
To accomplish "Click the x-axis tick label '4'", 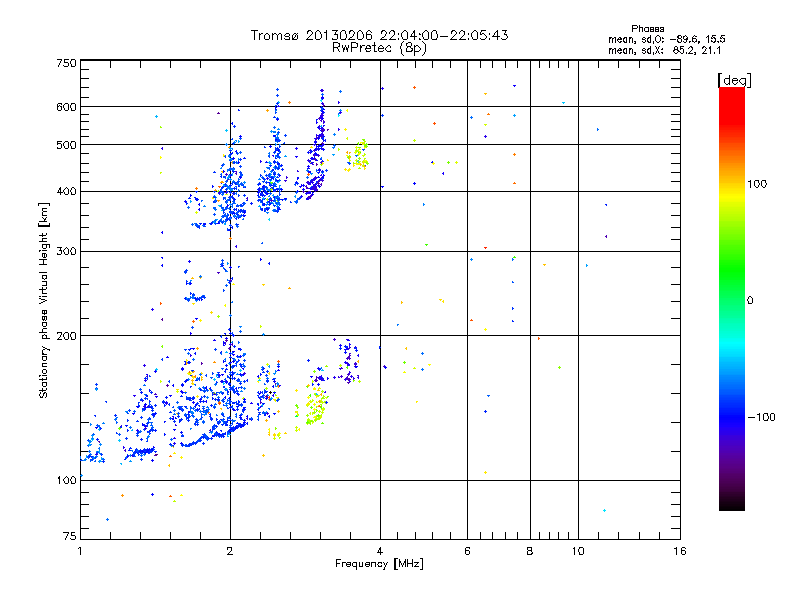I will tap(380, 551).
